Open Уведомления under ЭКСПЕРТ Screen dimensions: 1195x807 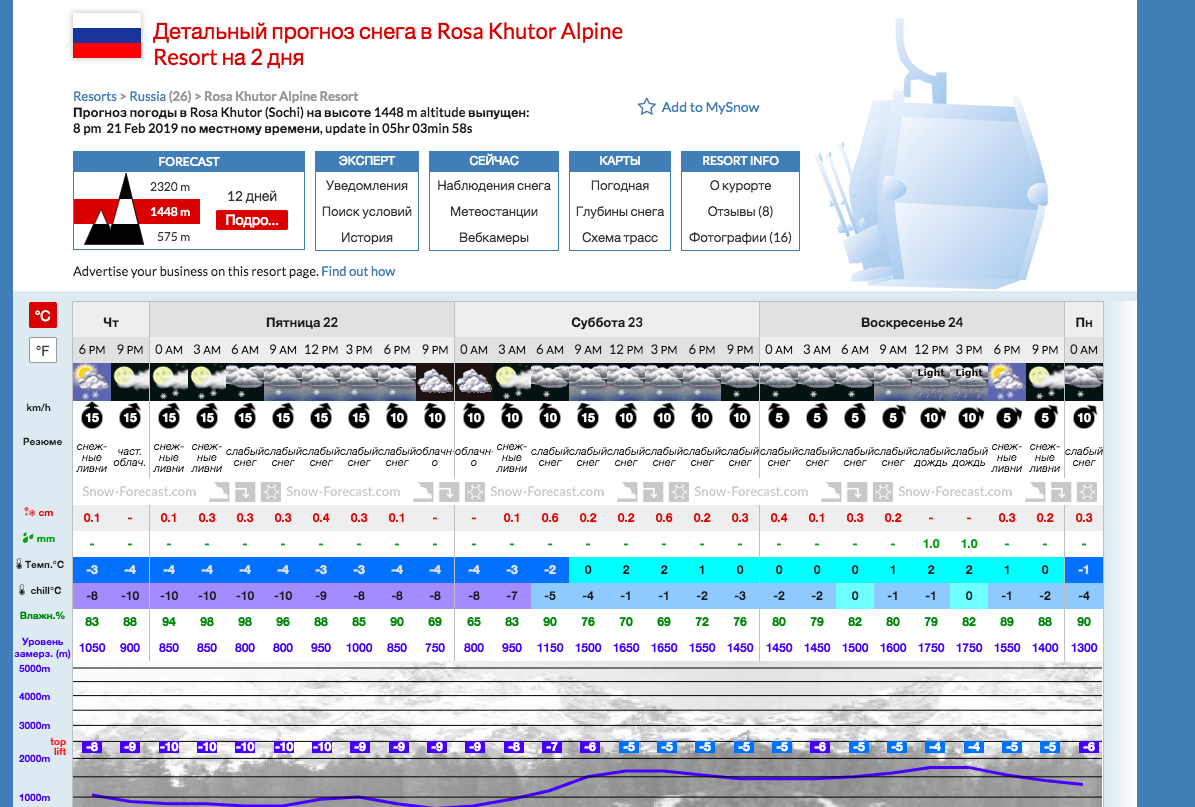click(367, 185)
